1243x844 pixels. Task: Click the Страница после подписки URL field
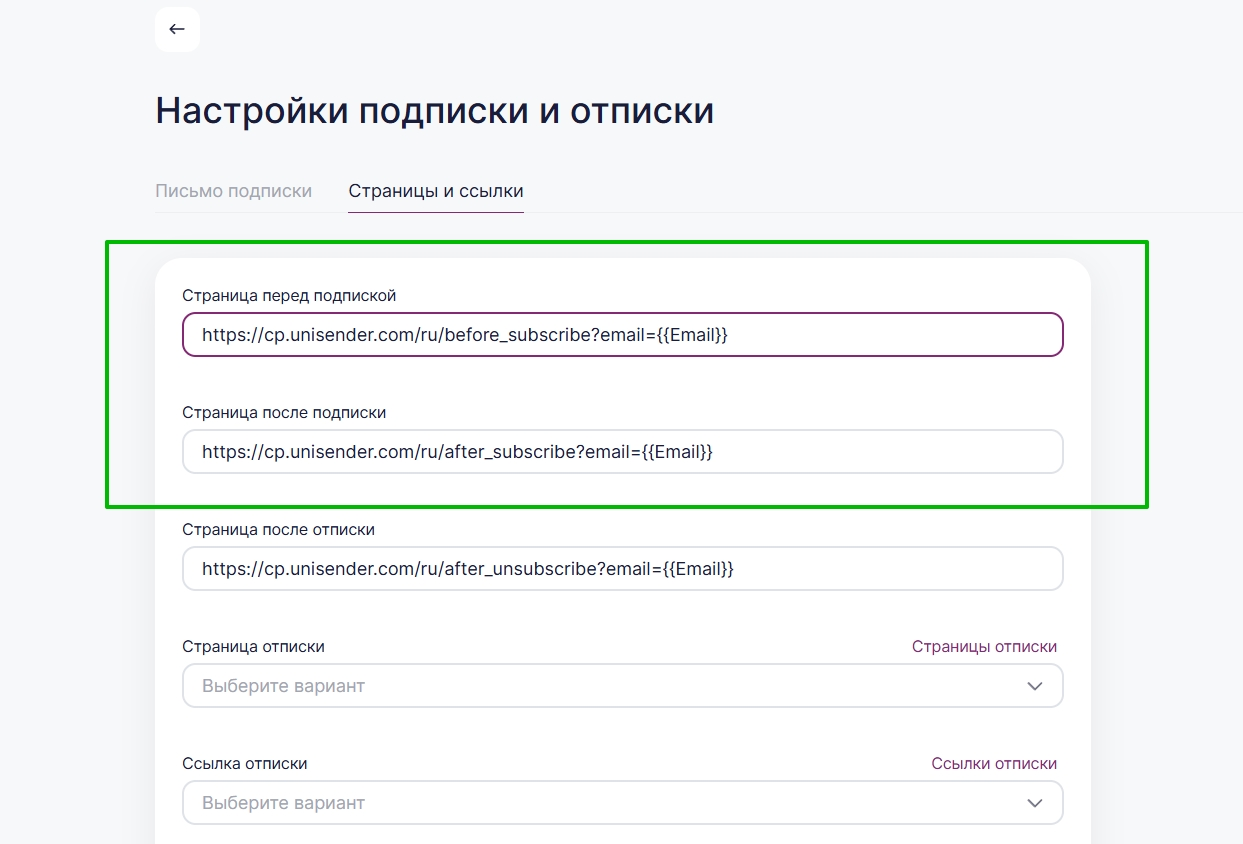(x=622, y=452)
